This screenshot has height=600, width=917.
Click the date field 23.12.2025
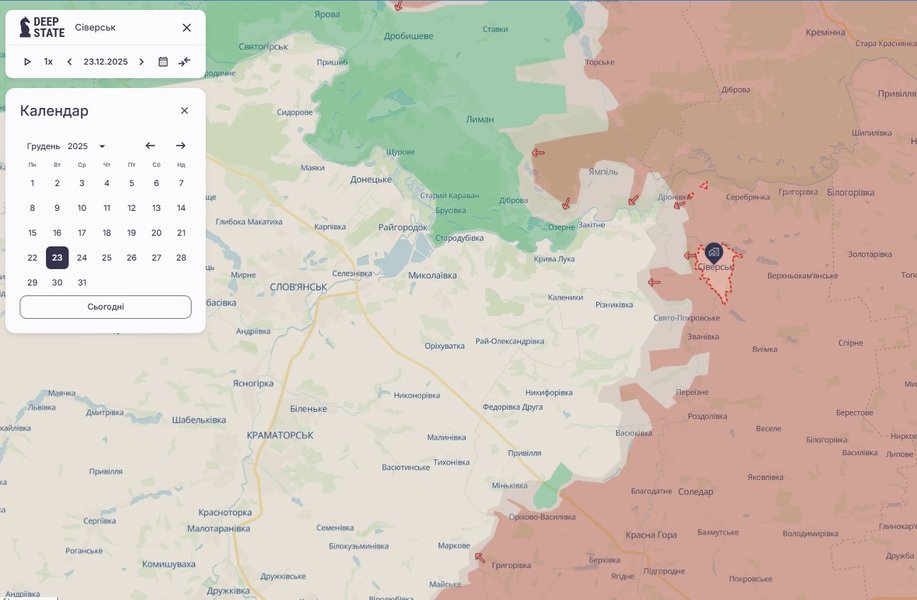point(105,62)
